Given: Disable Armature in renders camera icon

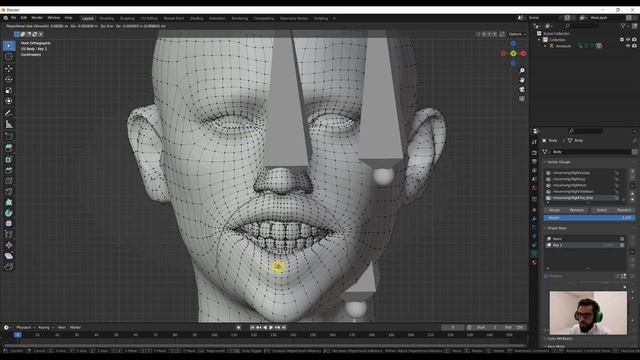Looking at the screenshot, I should [634, 46].
